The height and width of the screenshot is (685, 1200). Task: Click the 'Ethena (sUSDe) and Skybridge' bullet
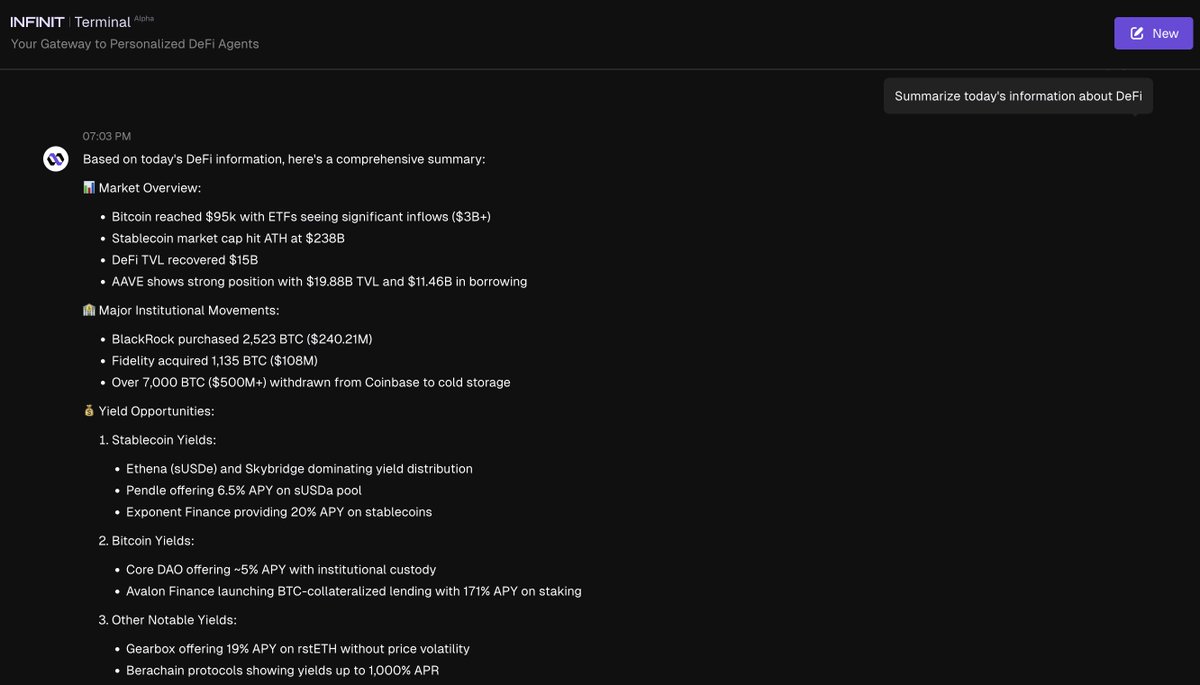[299, 468]
